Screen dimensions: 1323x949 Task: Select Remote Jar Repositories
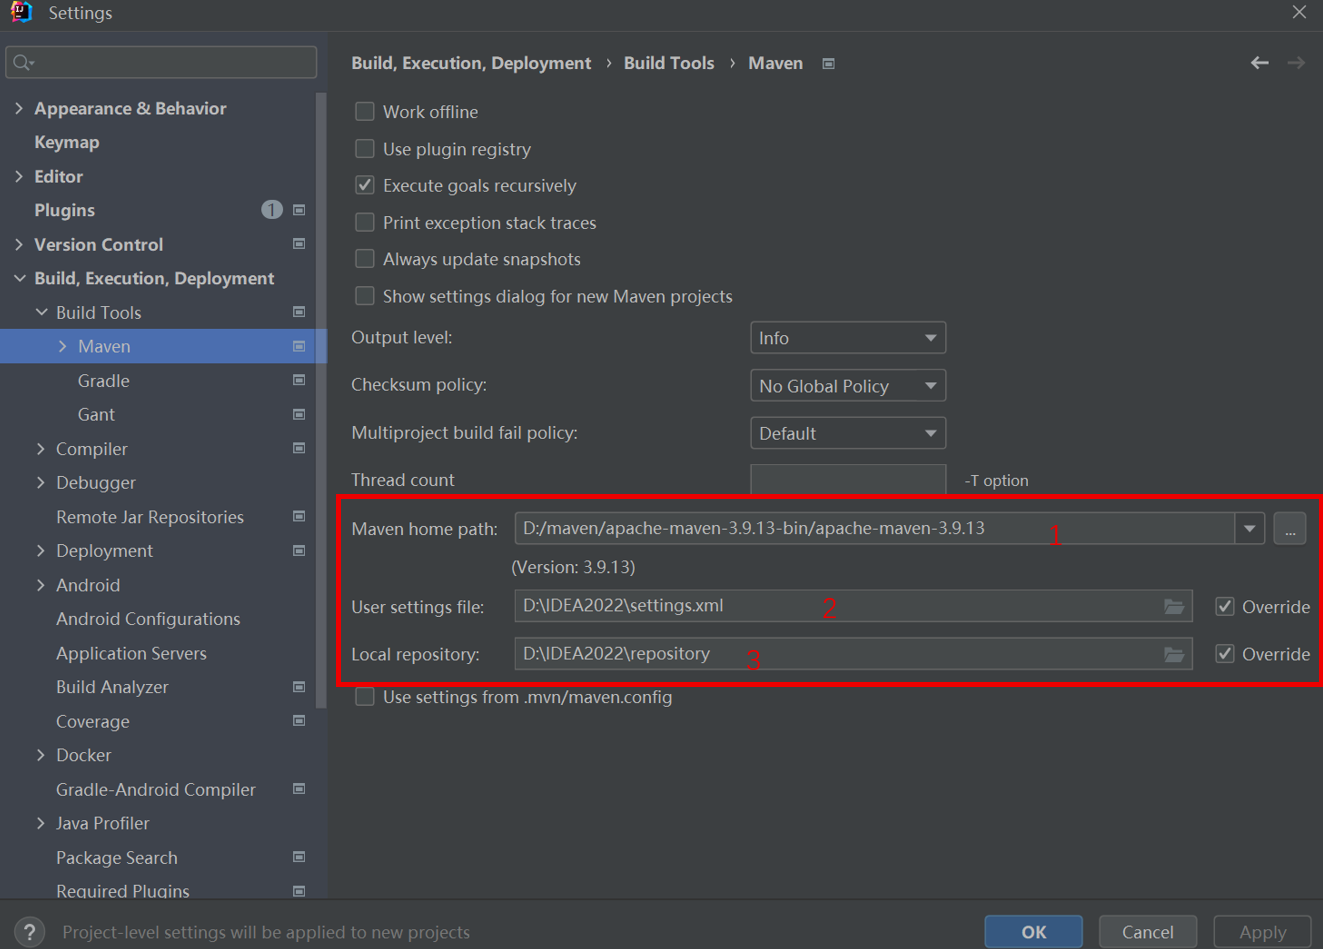[150, 517]
